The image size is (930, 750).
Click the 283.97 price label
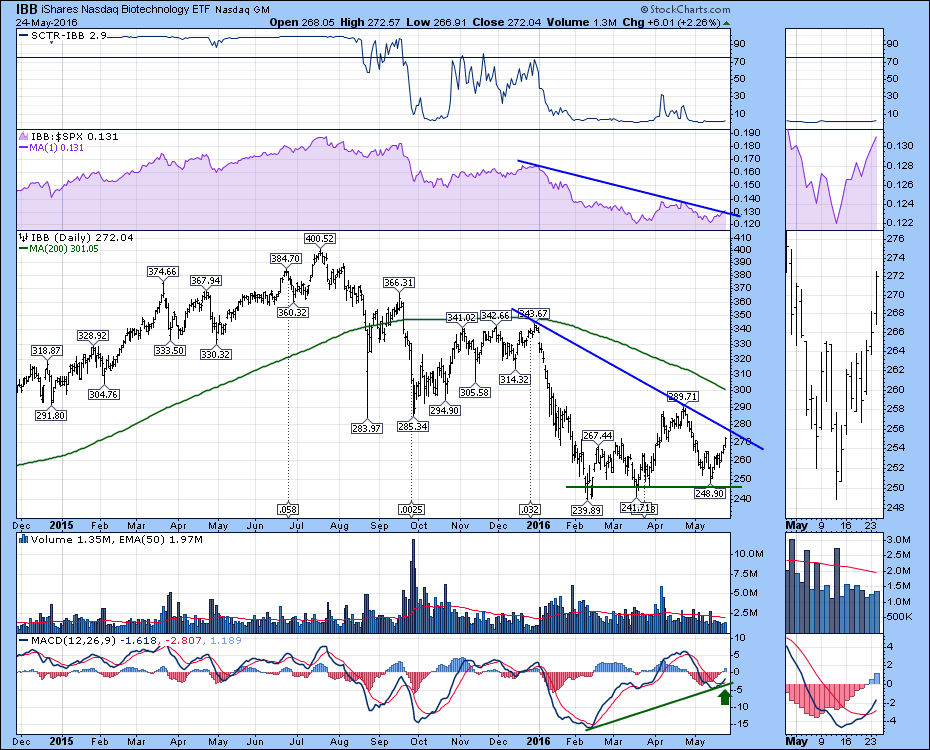point(367,428)
